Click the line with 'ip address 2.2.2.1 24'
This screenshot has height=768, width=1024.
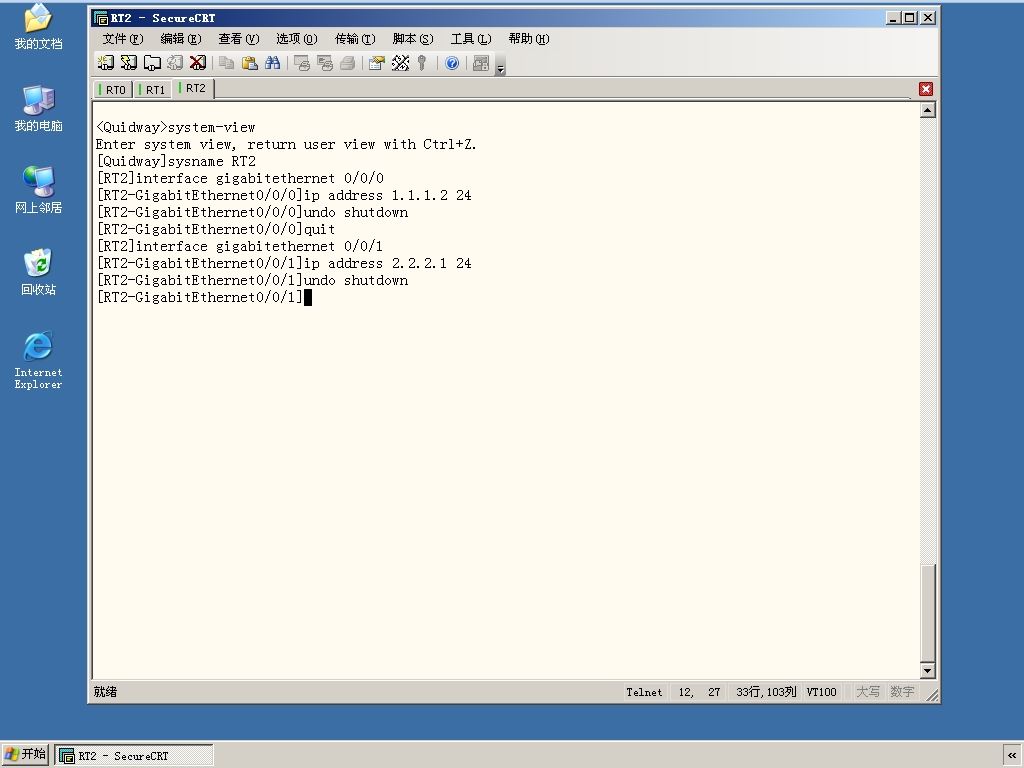[x=283, y=263]
